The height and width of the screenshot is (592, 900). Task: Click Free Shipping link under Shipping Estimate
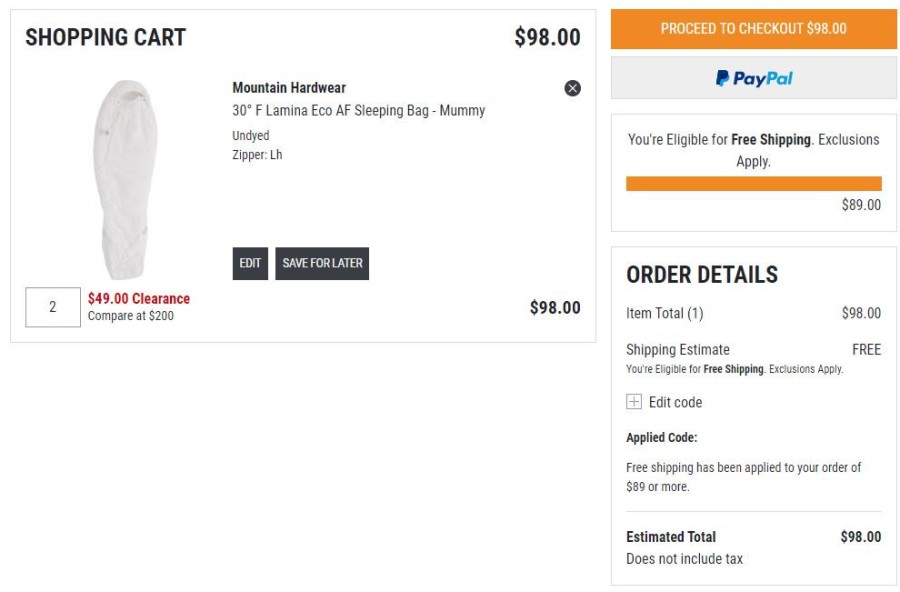[734, 369]
